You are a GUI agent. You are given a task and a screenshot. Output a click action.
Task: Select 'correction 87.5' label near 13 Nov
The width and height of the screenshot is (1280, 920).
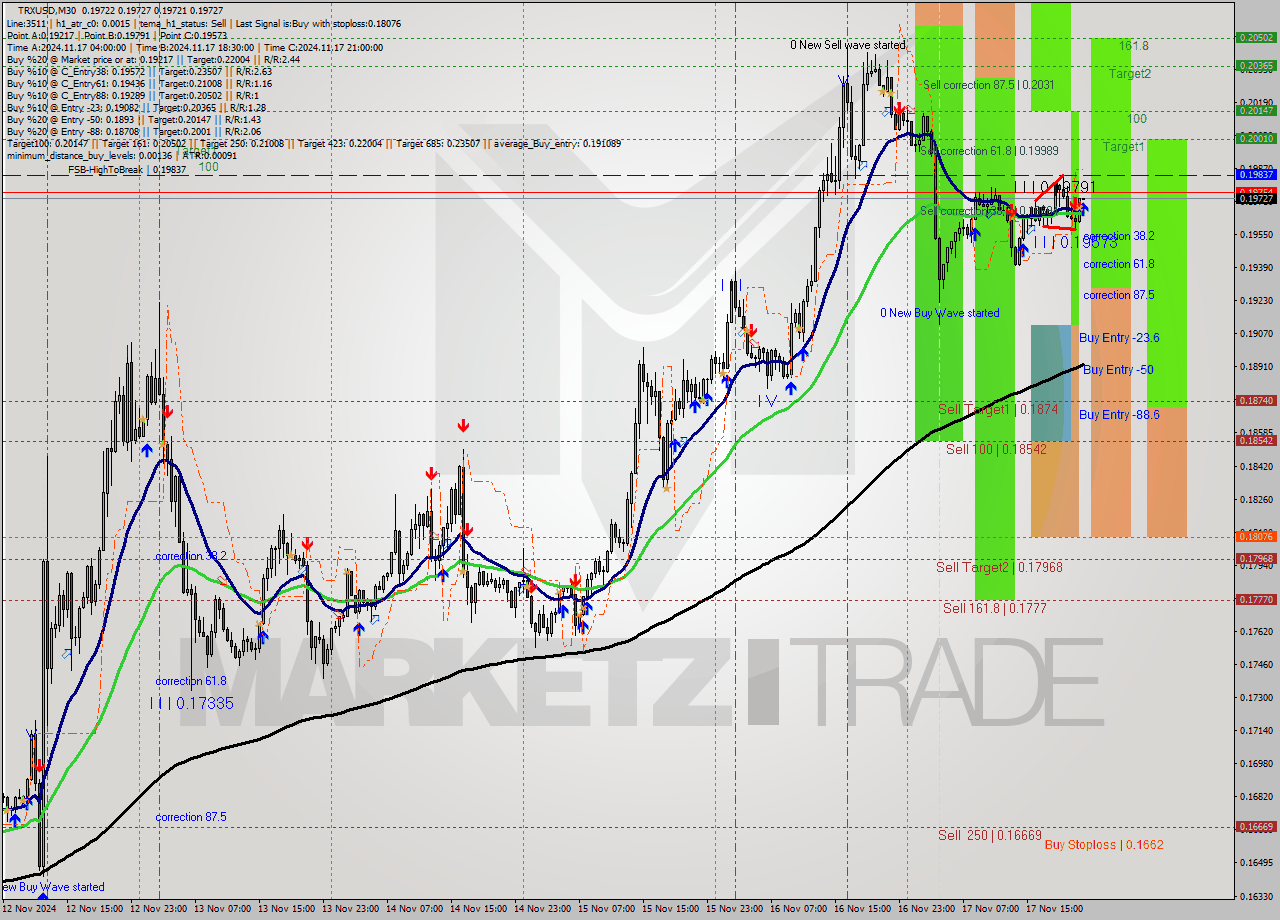191,817
